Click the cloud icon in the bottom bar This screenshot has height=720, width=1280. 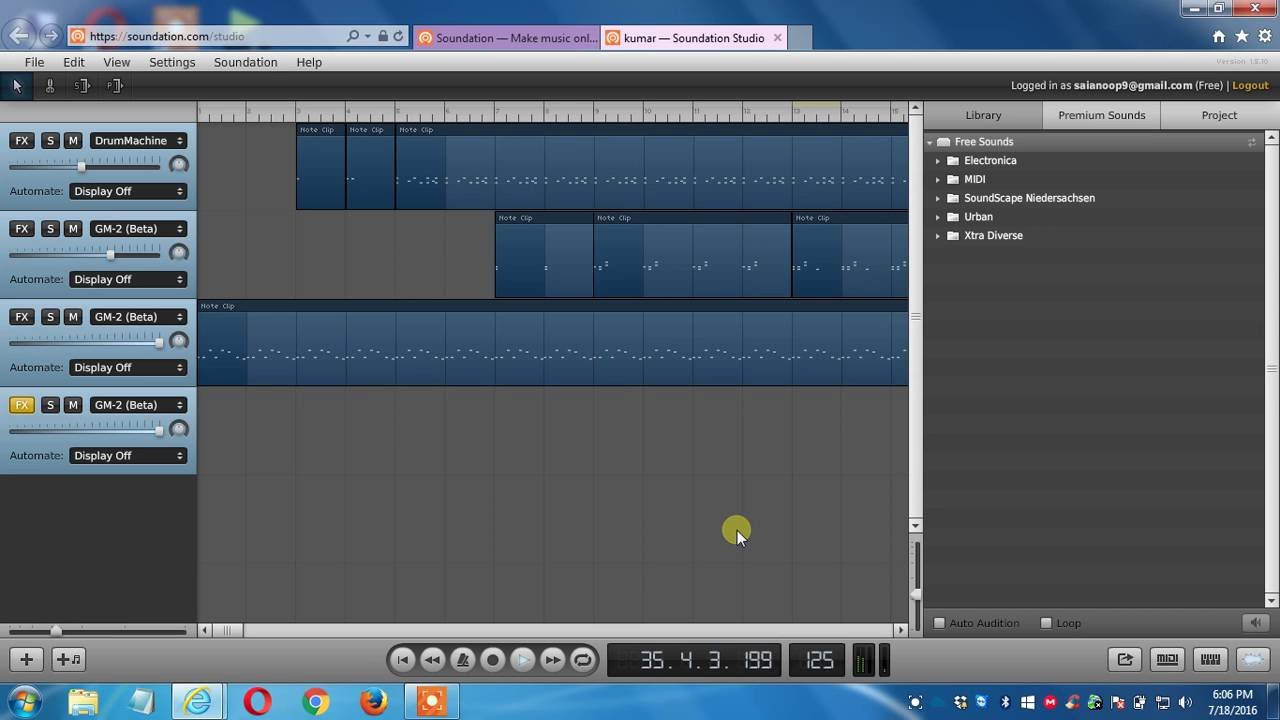(x=1253, y=659)
